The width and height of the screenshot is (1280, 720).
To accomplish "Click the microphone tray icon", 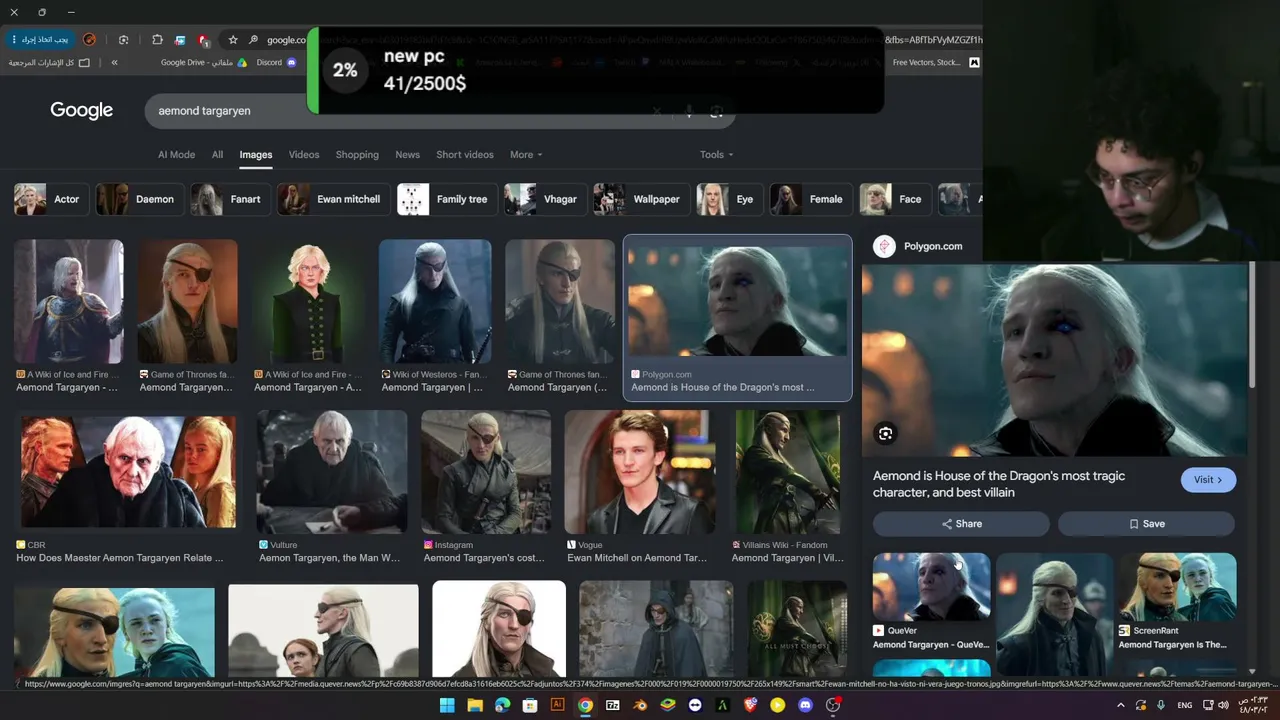I will click(1161, 705).
